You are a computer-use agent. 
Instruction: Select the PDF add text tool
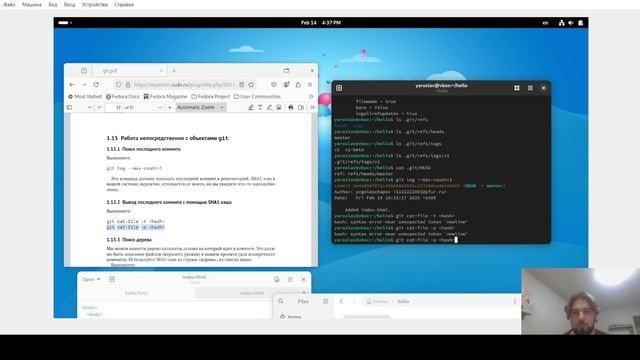point(260,107)
